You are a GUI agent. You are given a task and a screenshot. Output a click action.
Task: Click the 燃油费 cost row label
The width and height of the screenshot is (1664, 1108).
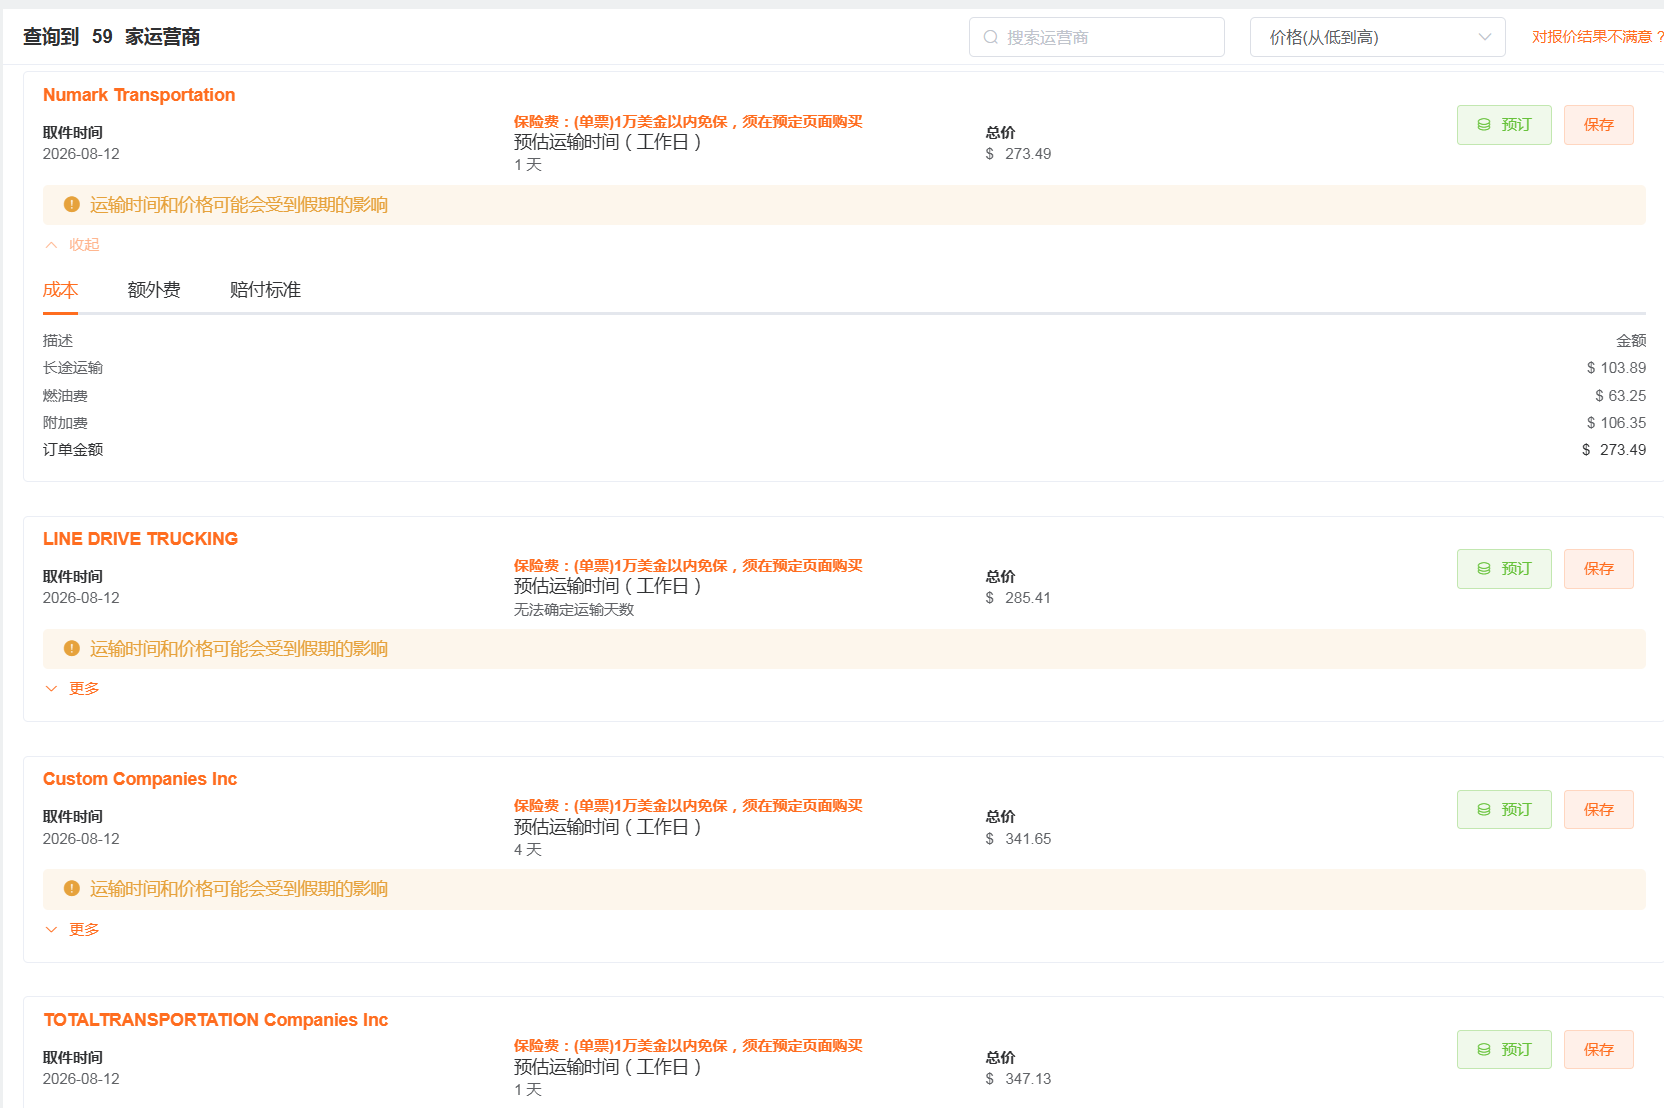pos(65,396)
